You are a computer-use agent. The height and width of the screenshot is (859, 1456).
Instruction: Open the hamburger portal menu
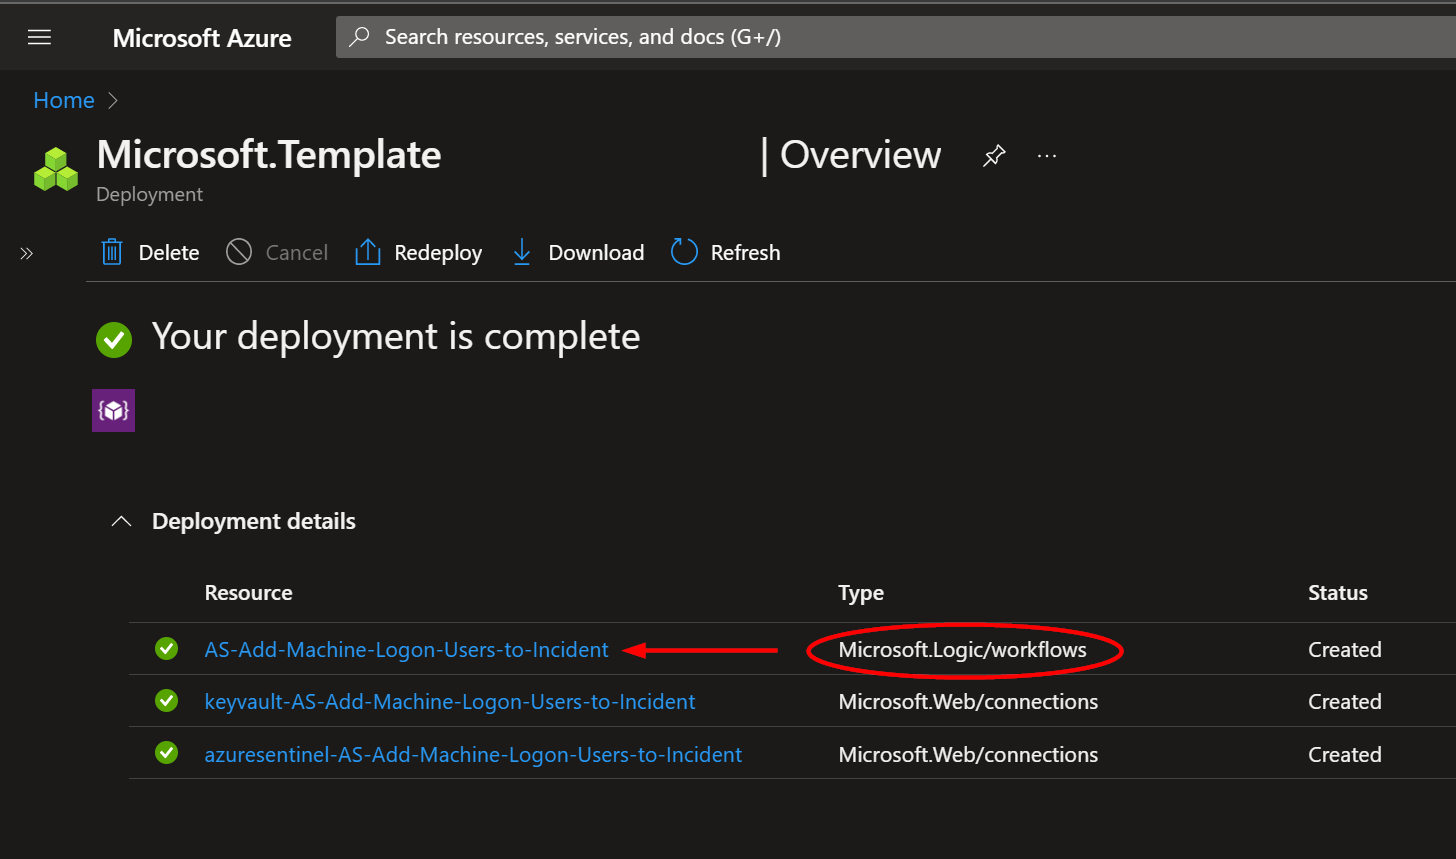coord(39,38)
